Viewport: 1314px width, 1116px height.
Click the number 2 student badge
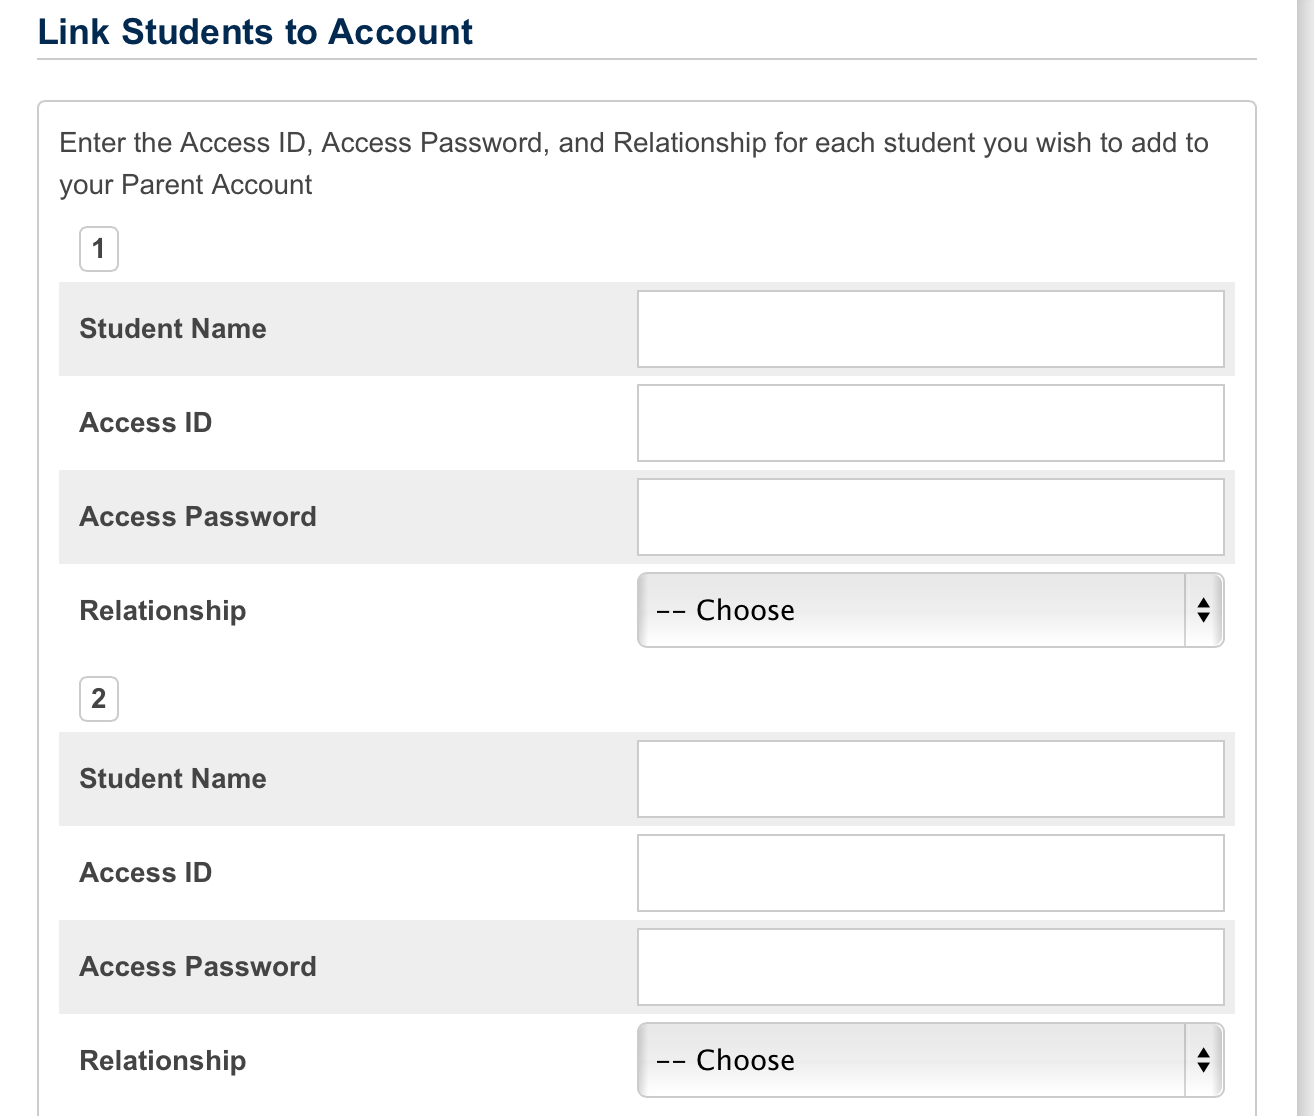tap(99, 699)
